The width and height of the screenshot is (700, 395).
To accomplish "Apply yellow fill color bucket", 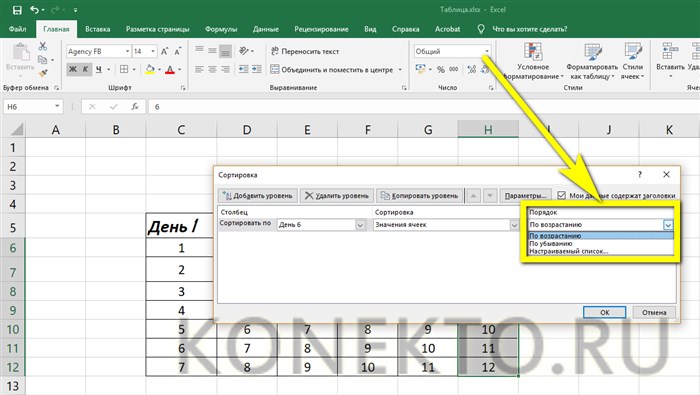I will click(150, 69).
